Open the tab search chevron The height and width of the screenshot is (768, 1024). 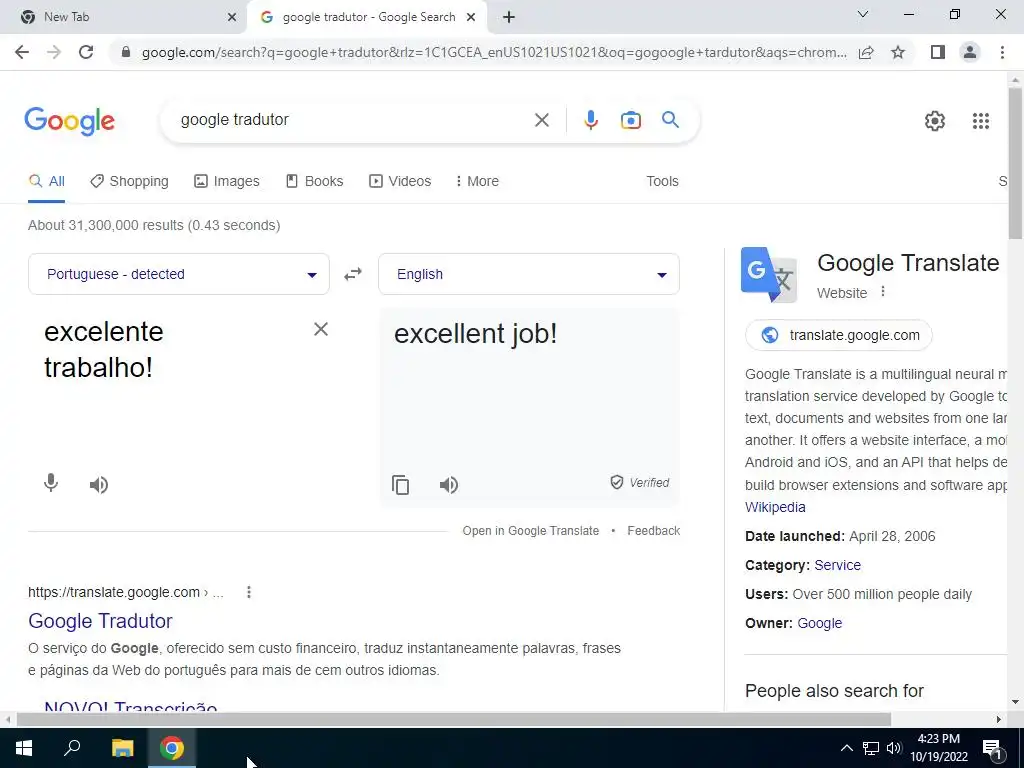point(862,14)
